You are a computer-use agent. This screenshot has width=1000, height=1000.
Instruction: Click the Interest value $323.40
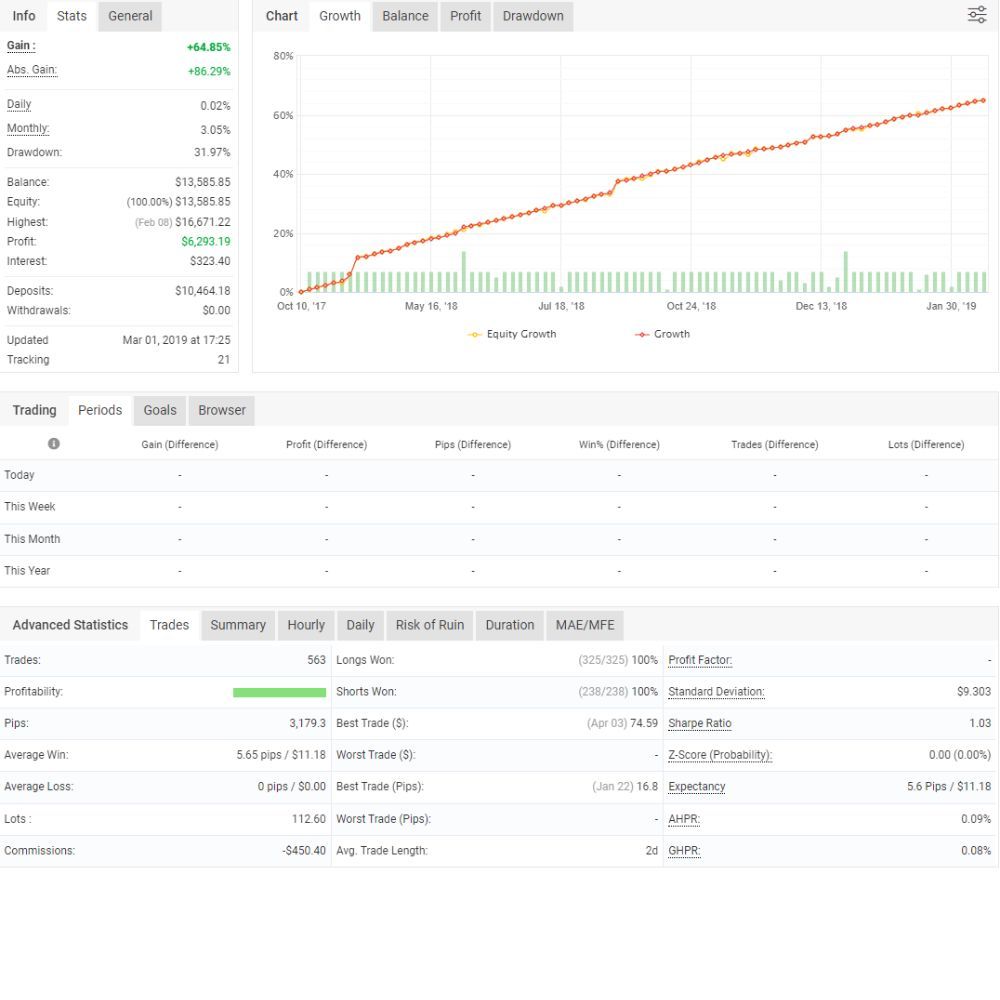click(x=210, y=261)
